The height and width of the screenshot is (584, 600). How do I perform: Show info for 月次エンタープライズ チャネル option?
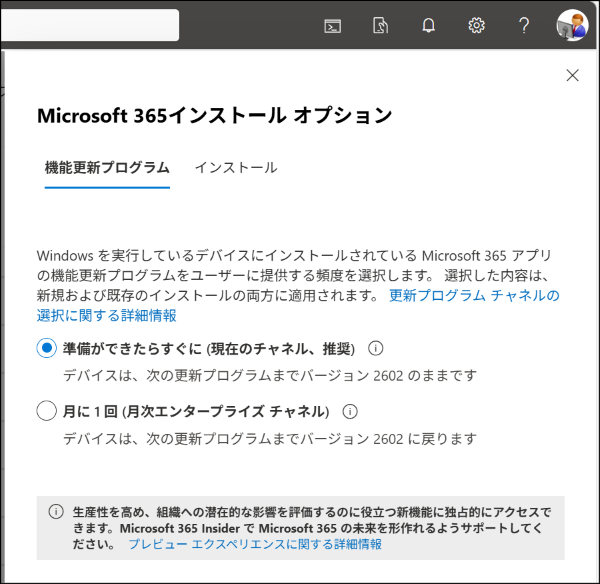(x=350, y=411)
